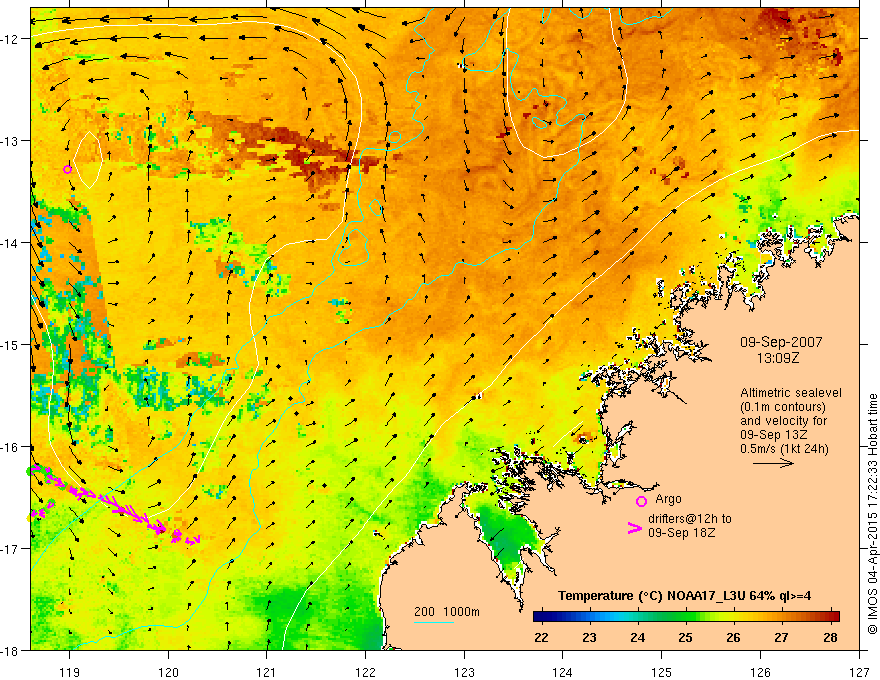The image size is (880, 680).
Task: Click the longitude axis label '126'
Action: click(760, 672)
